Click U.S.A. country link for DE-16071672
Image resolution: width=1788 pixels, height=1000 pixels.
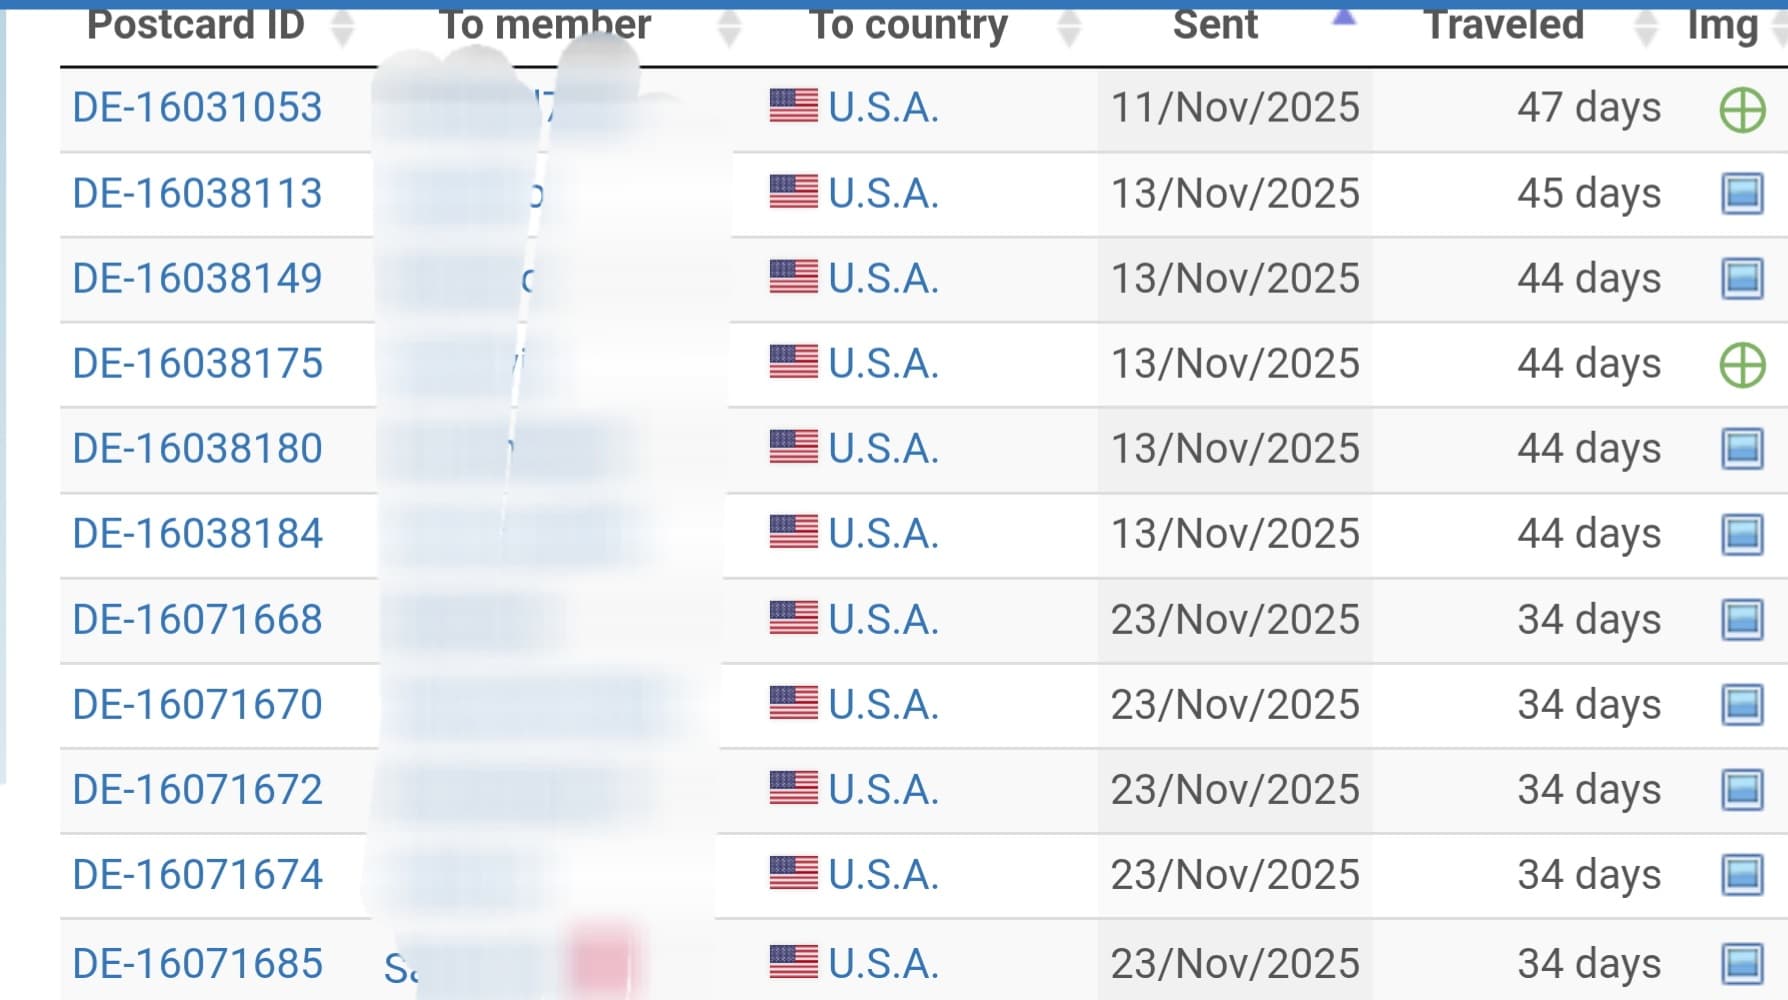[883, 790]
